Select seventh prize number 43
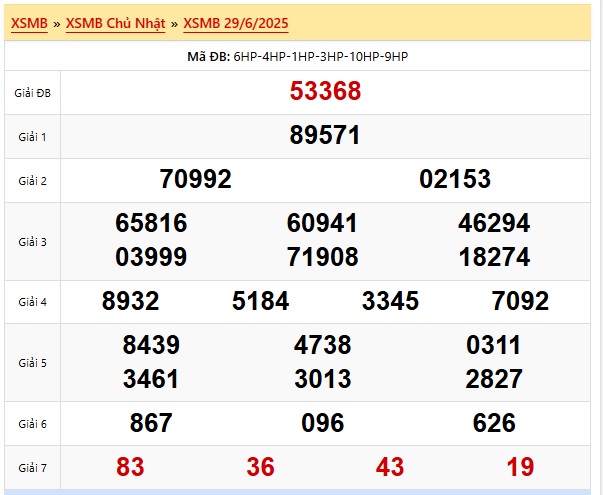The image size is (603, 495). coord(390,467)
